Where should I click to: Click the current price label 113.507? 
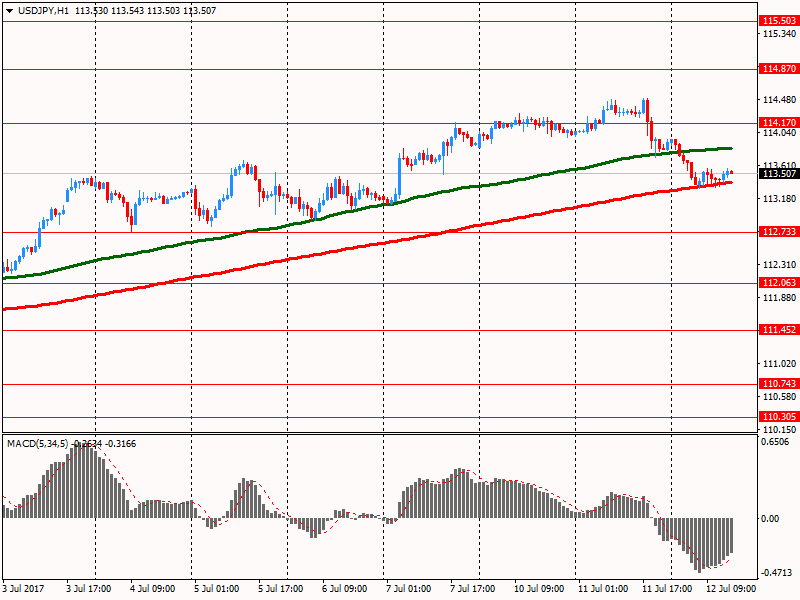pyautogui.click(x=779, y=174)
